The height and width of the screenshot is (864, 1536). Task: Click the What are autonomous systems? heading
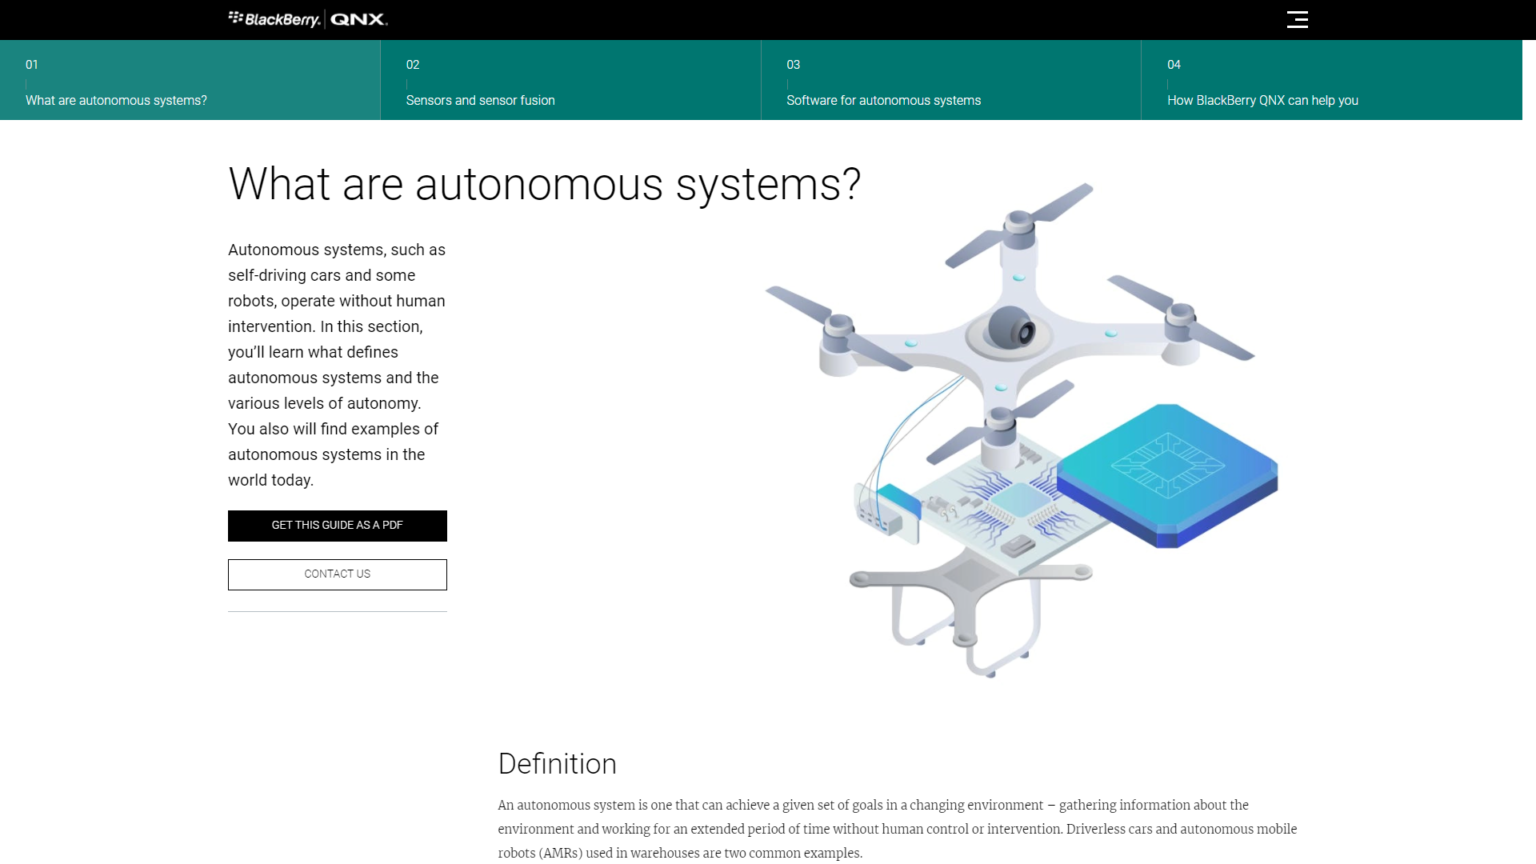click(x=544, y=184)
